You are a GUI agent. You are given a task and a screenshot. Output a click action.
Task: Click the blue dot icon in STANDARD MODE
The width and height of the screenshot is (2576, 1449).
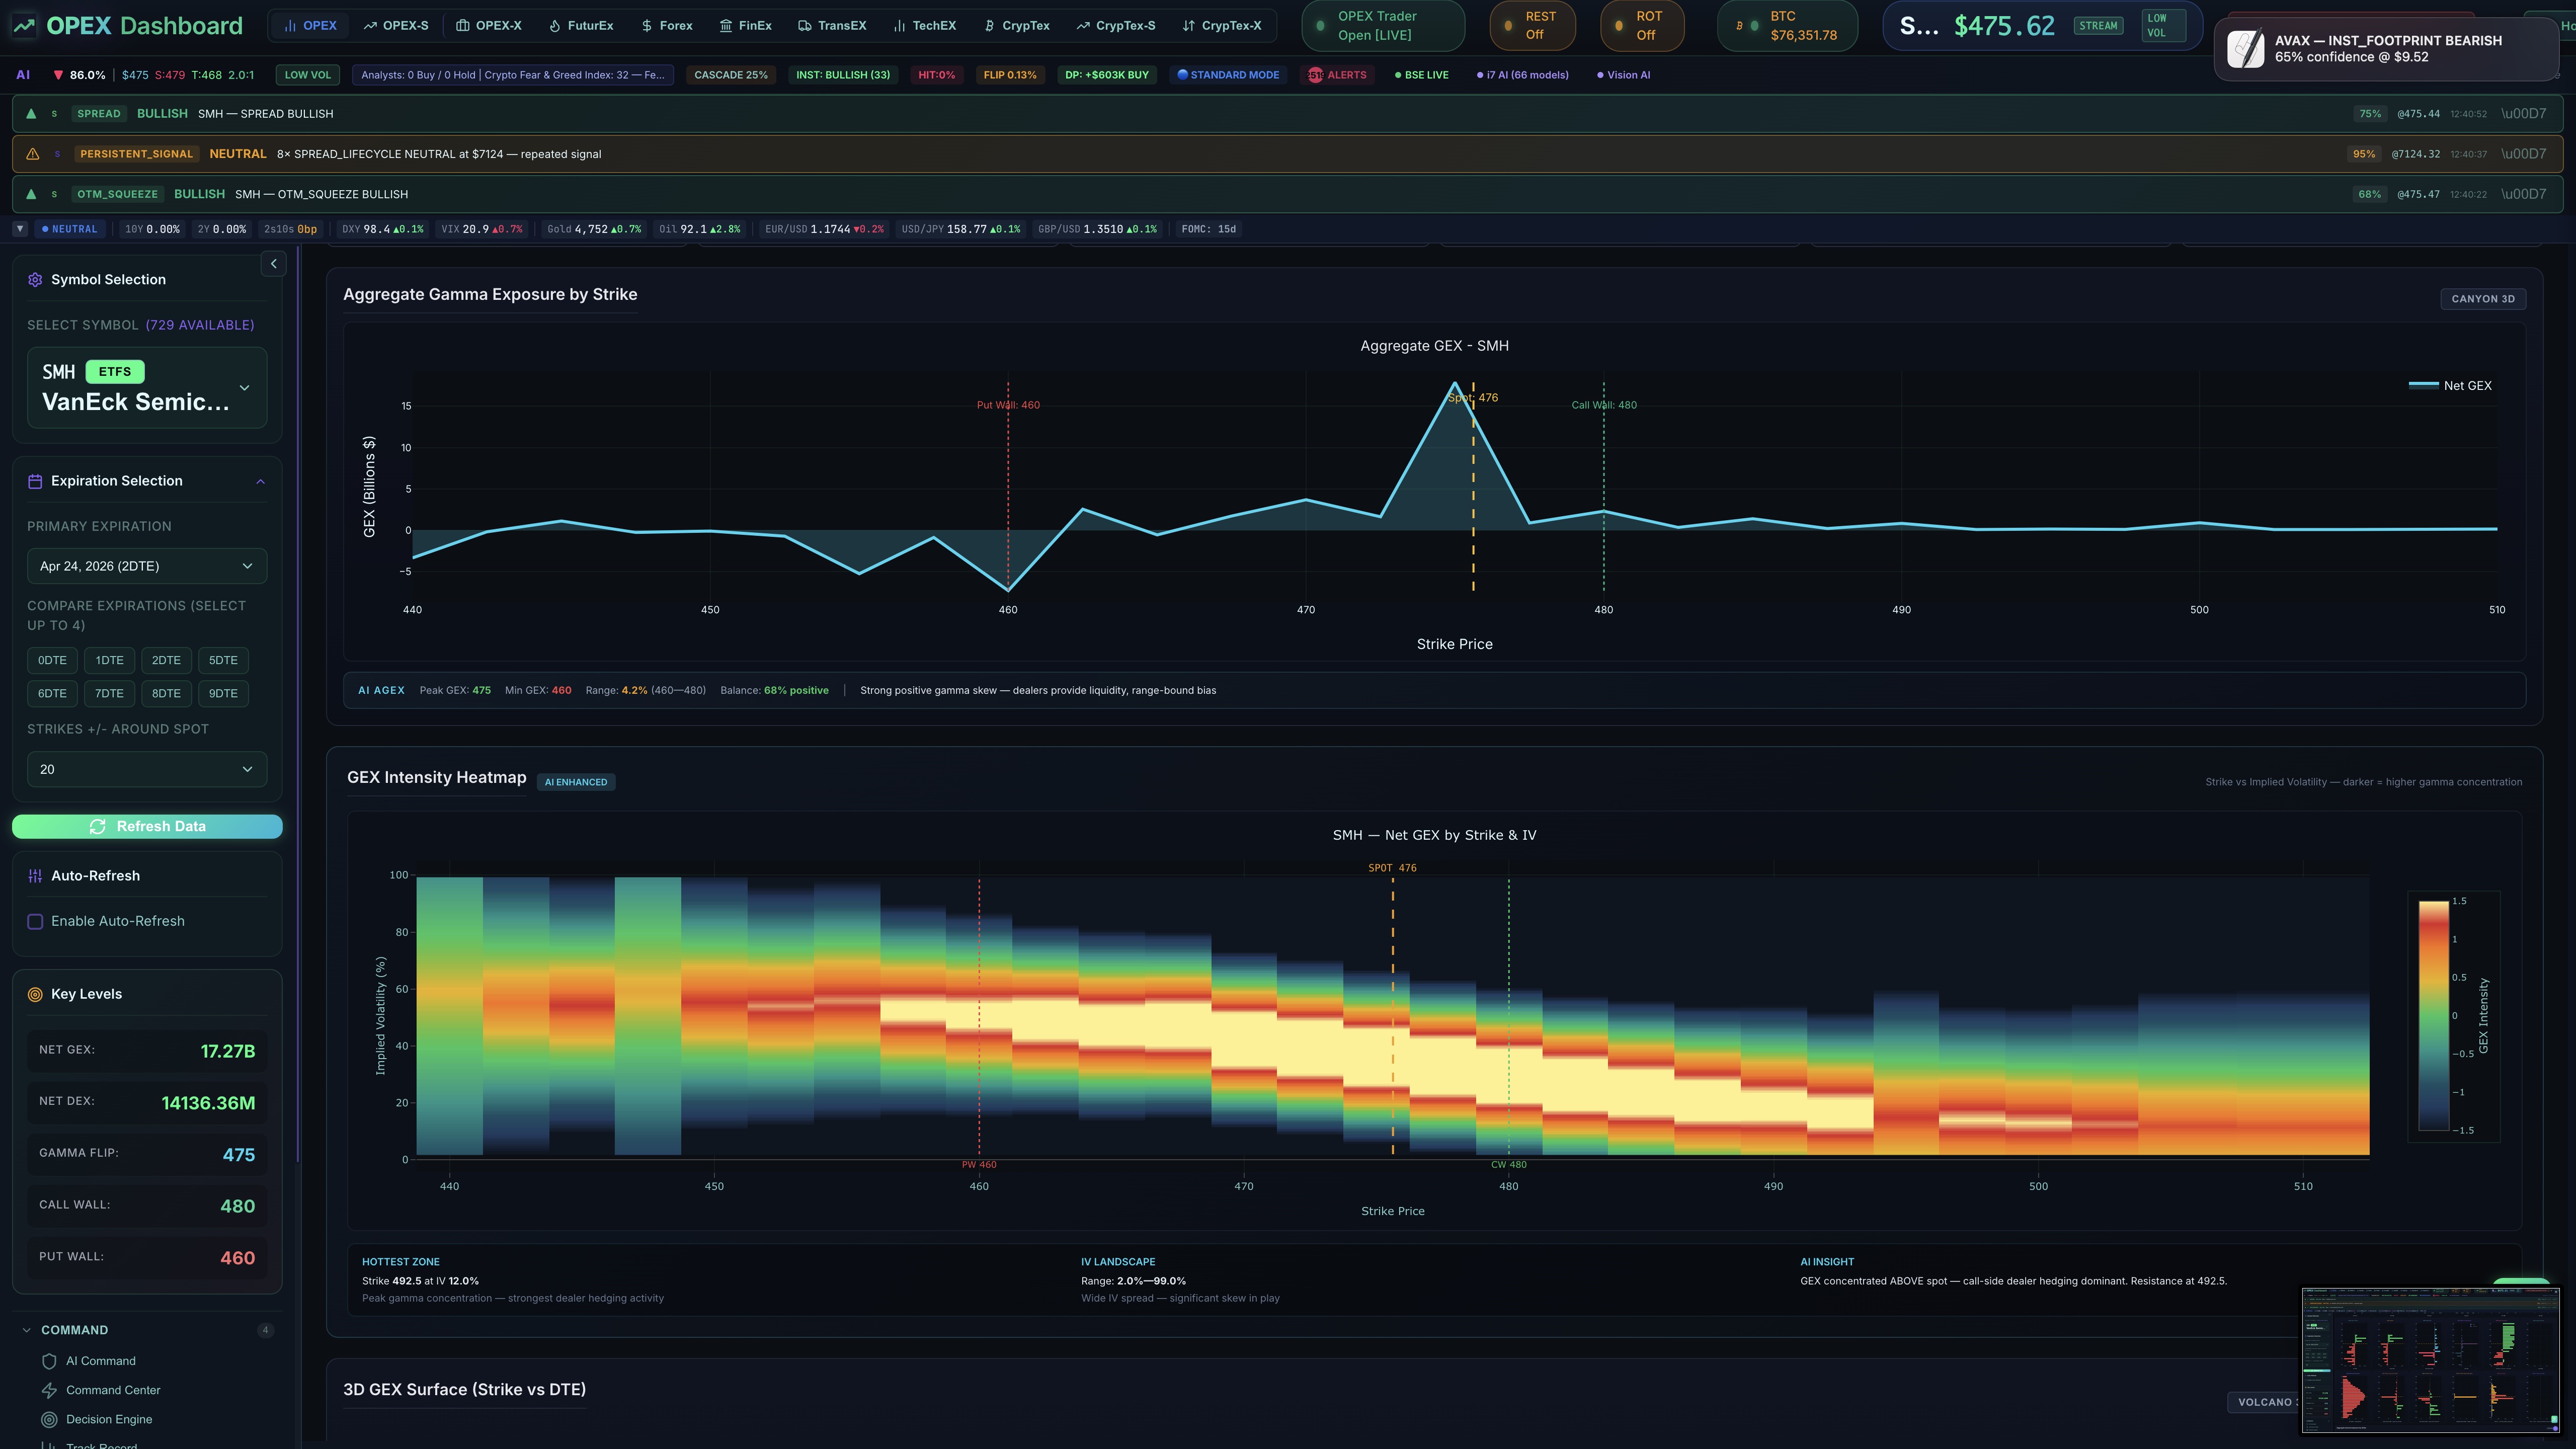pyautogui.click(x=1182, y=75)
